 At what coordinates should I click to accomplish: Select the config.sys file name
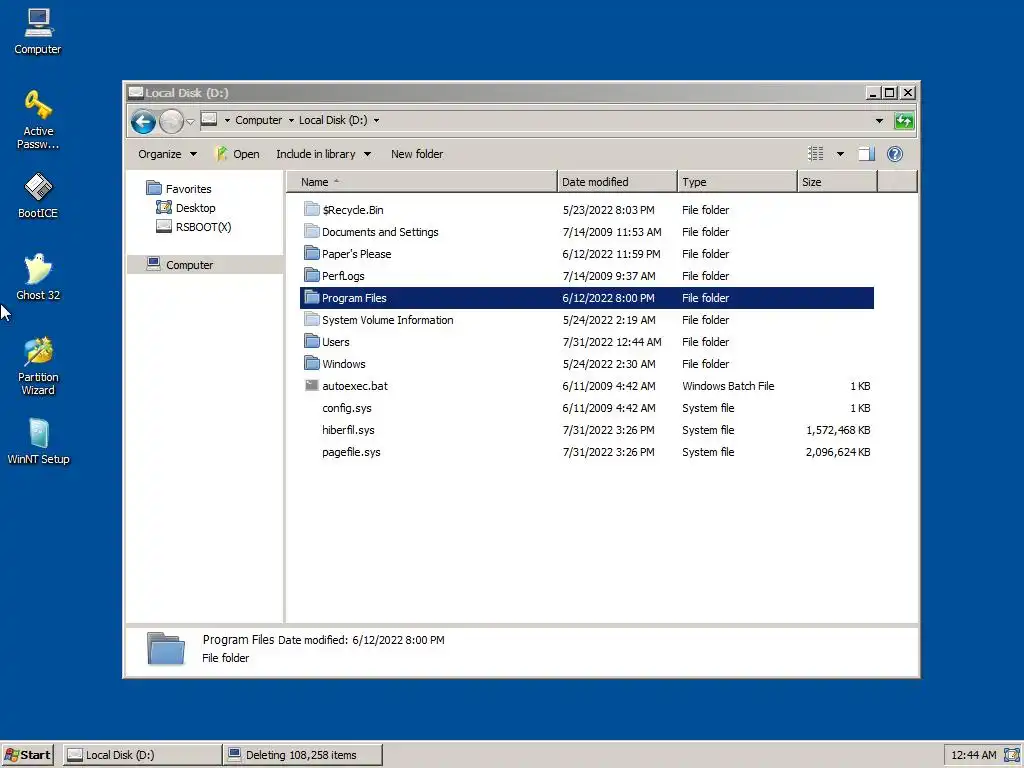(x=347, y=408)
